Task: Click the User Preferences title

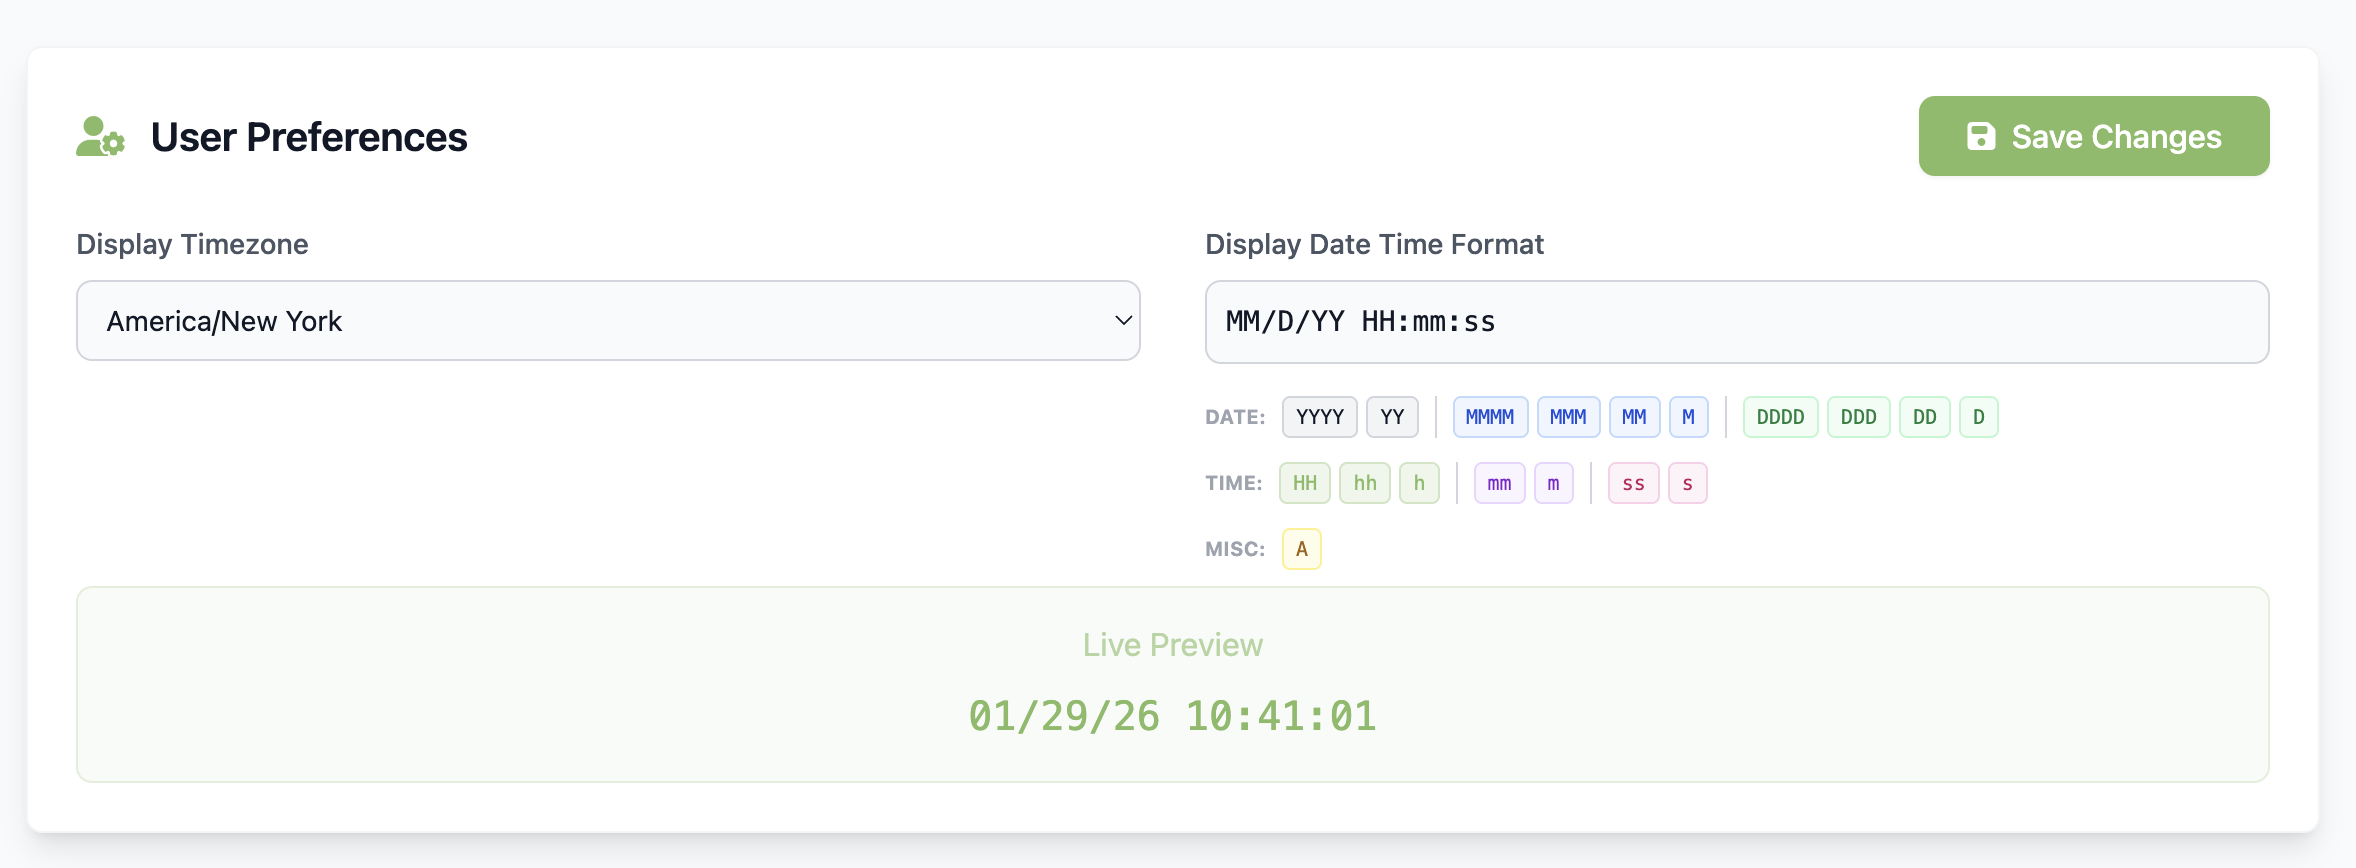Action: 308,137
